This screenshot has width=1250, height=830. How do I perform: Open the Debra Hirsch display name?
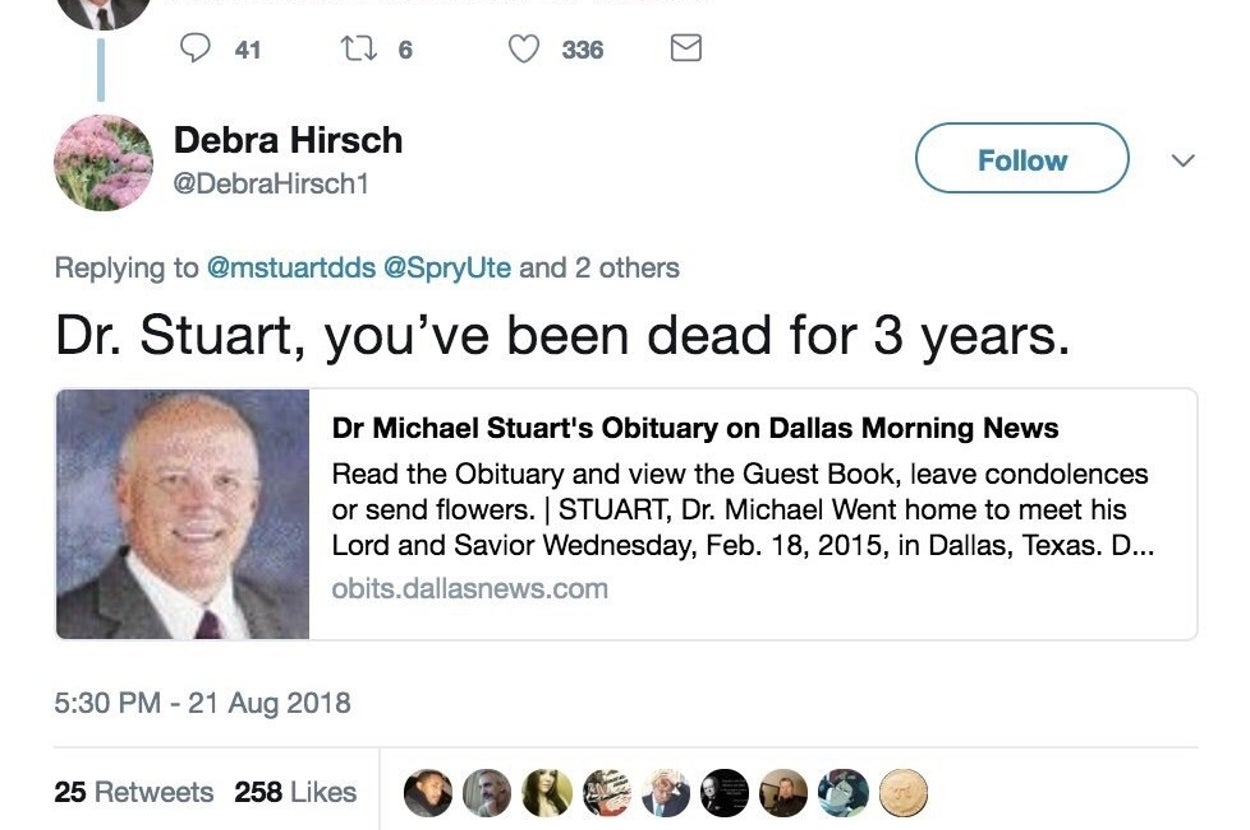(x=288, y=140)
